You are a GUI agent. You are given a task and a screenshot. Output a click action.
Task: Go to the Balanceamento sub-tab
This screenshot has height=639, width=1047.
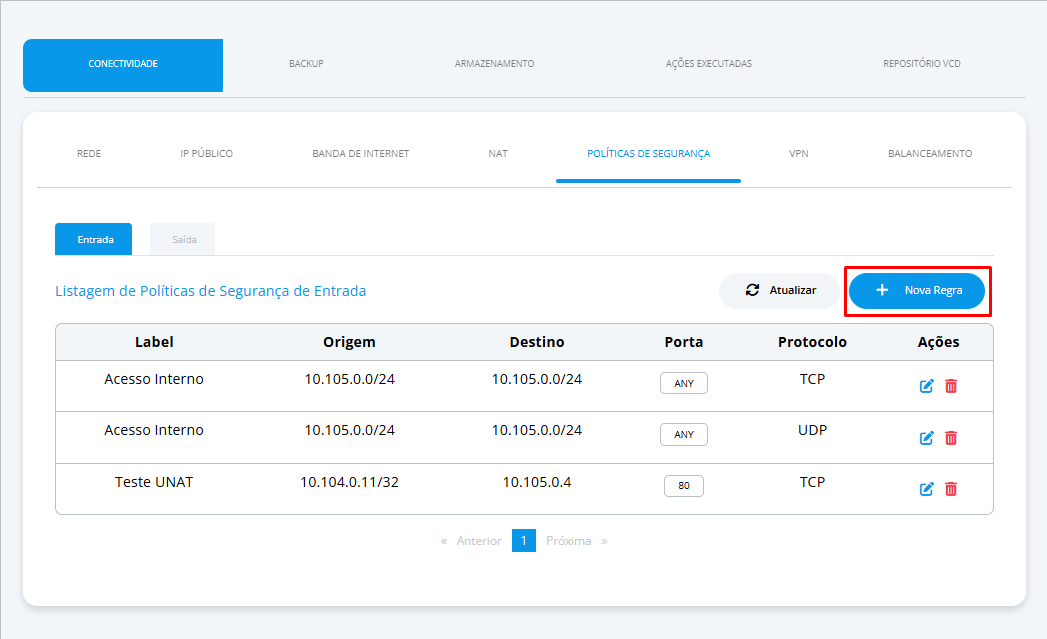(x=930, y=154)
